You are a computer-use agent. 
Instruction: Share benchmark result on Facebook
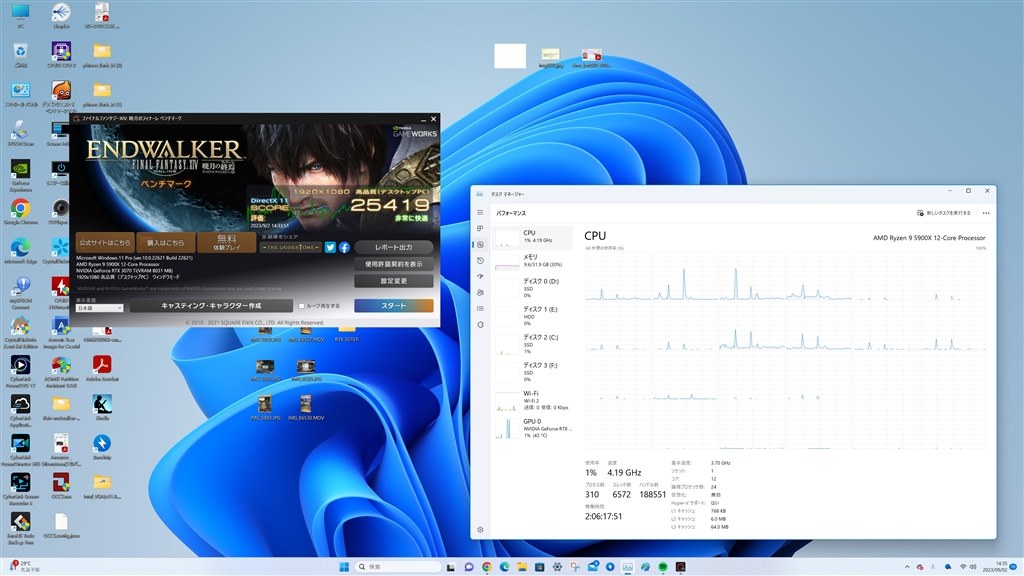click(x=344, y=248)
